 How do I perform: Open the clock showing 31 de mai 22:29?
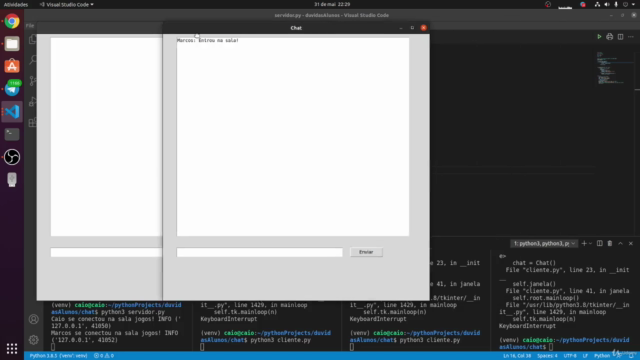(x=332, y=4)
